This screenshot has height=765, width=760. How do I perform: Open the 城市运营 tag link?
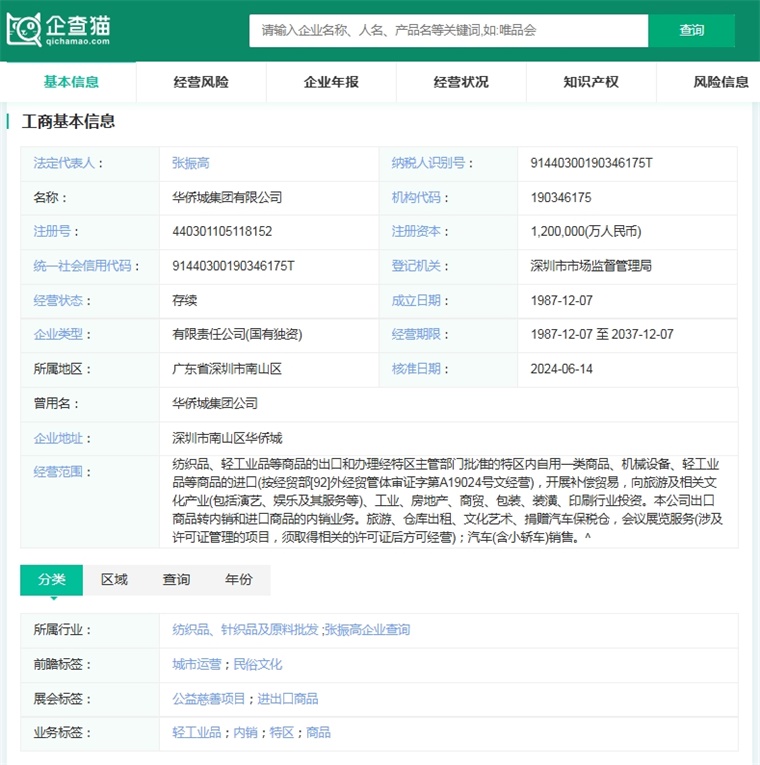point(198,664)
